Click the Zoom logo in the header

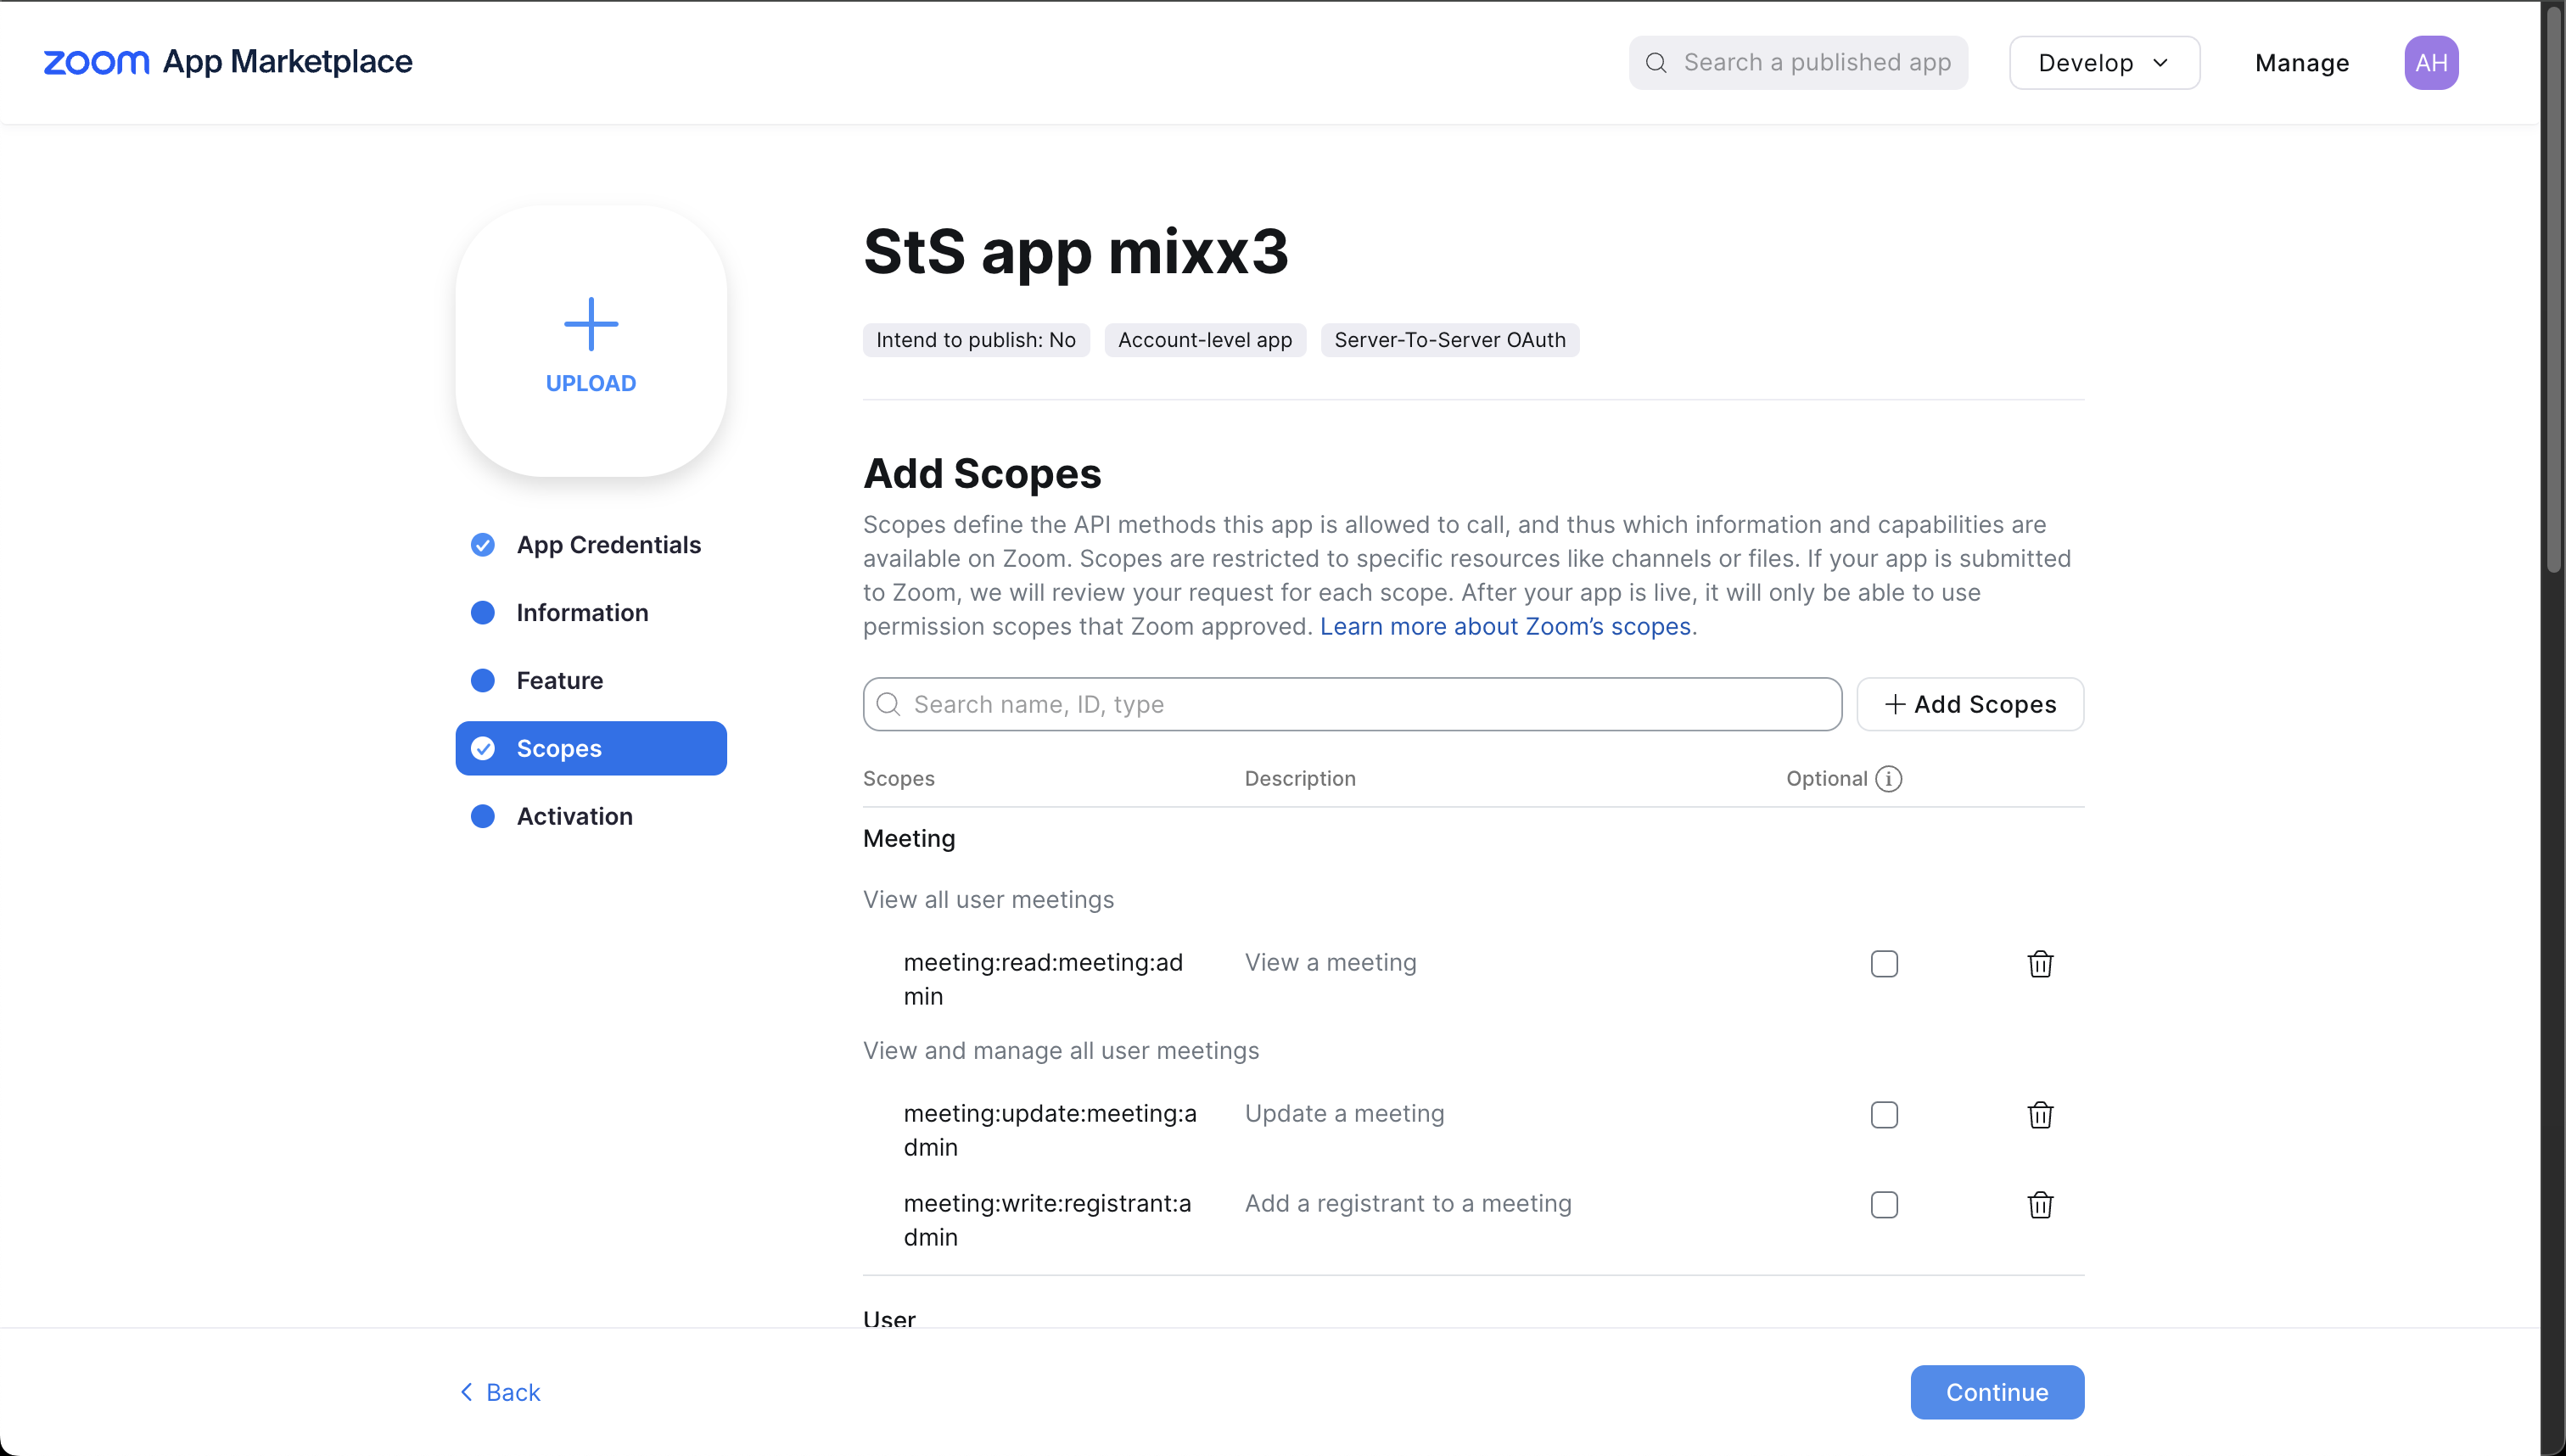point(96,62)
